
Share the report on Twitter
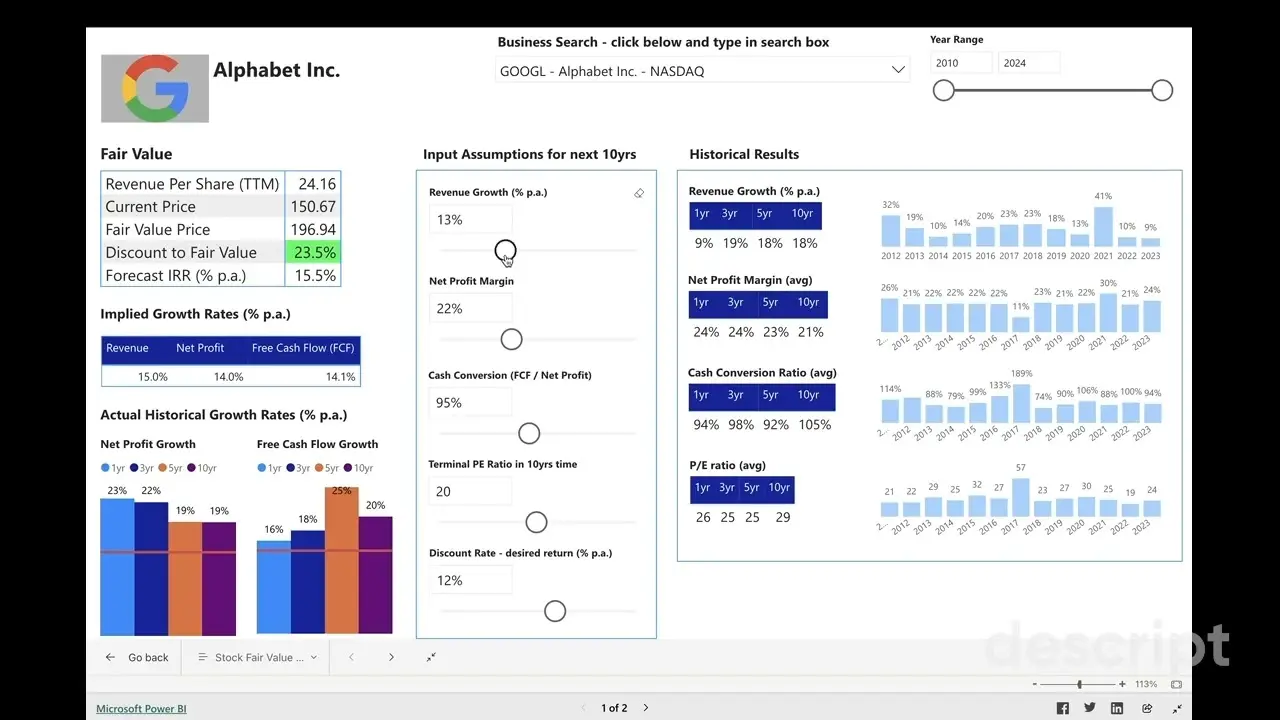[1090, 708]
